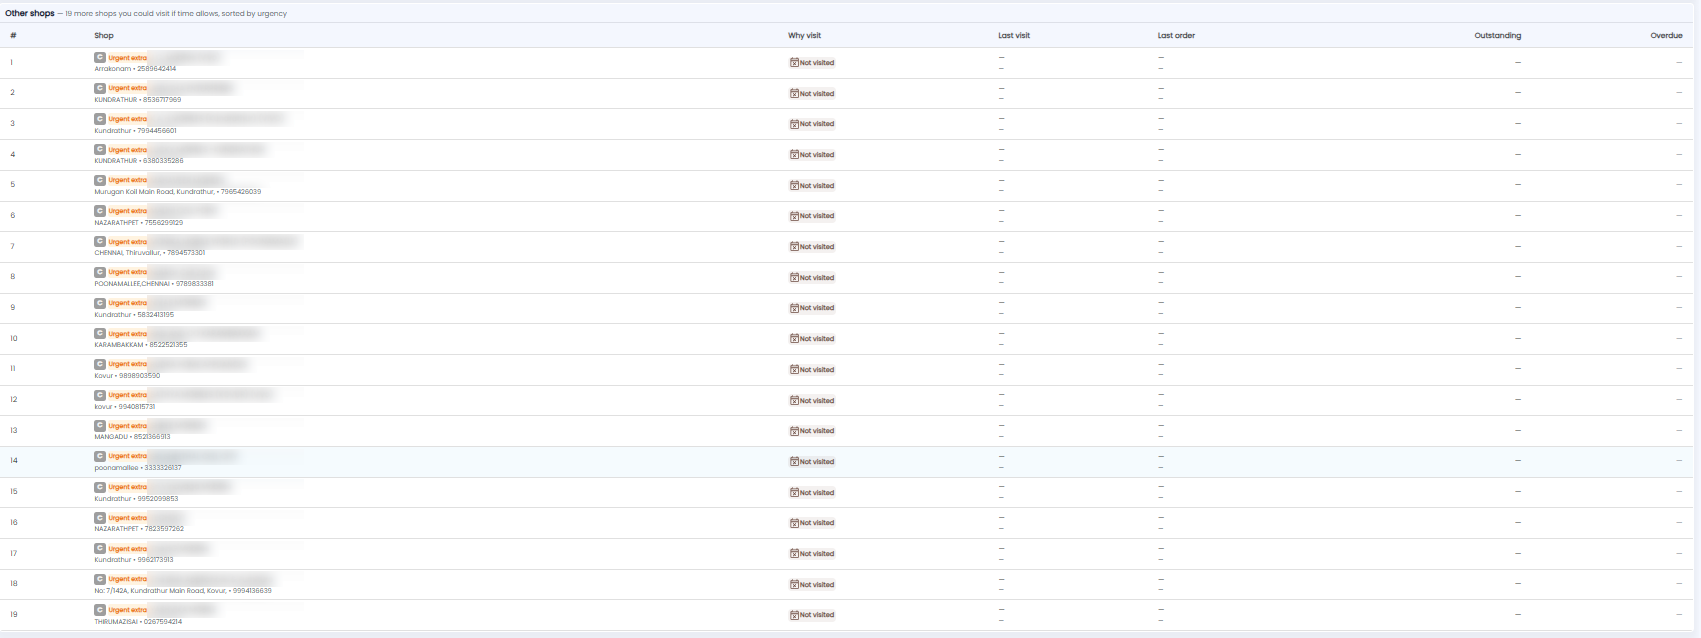The image size is (1701, 638).
Task: Click the C badge in Murugan Koil Main Road row
Action: (100, 180)
